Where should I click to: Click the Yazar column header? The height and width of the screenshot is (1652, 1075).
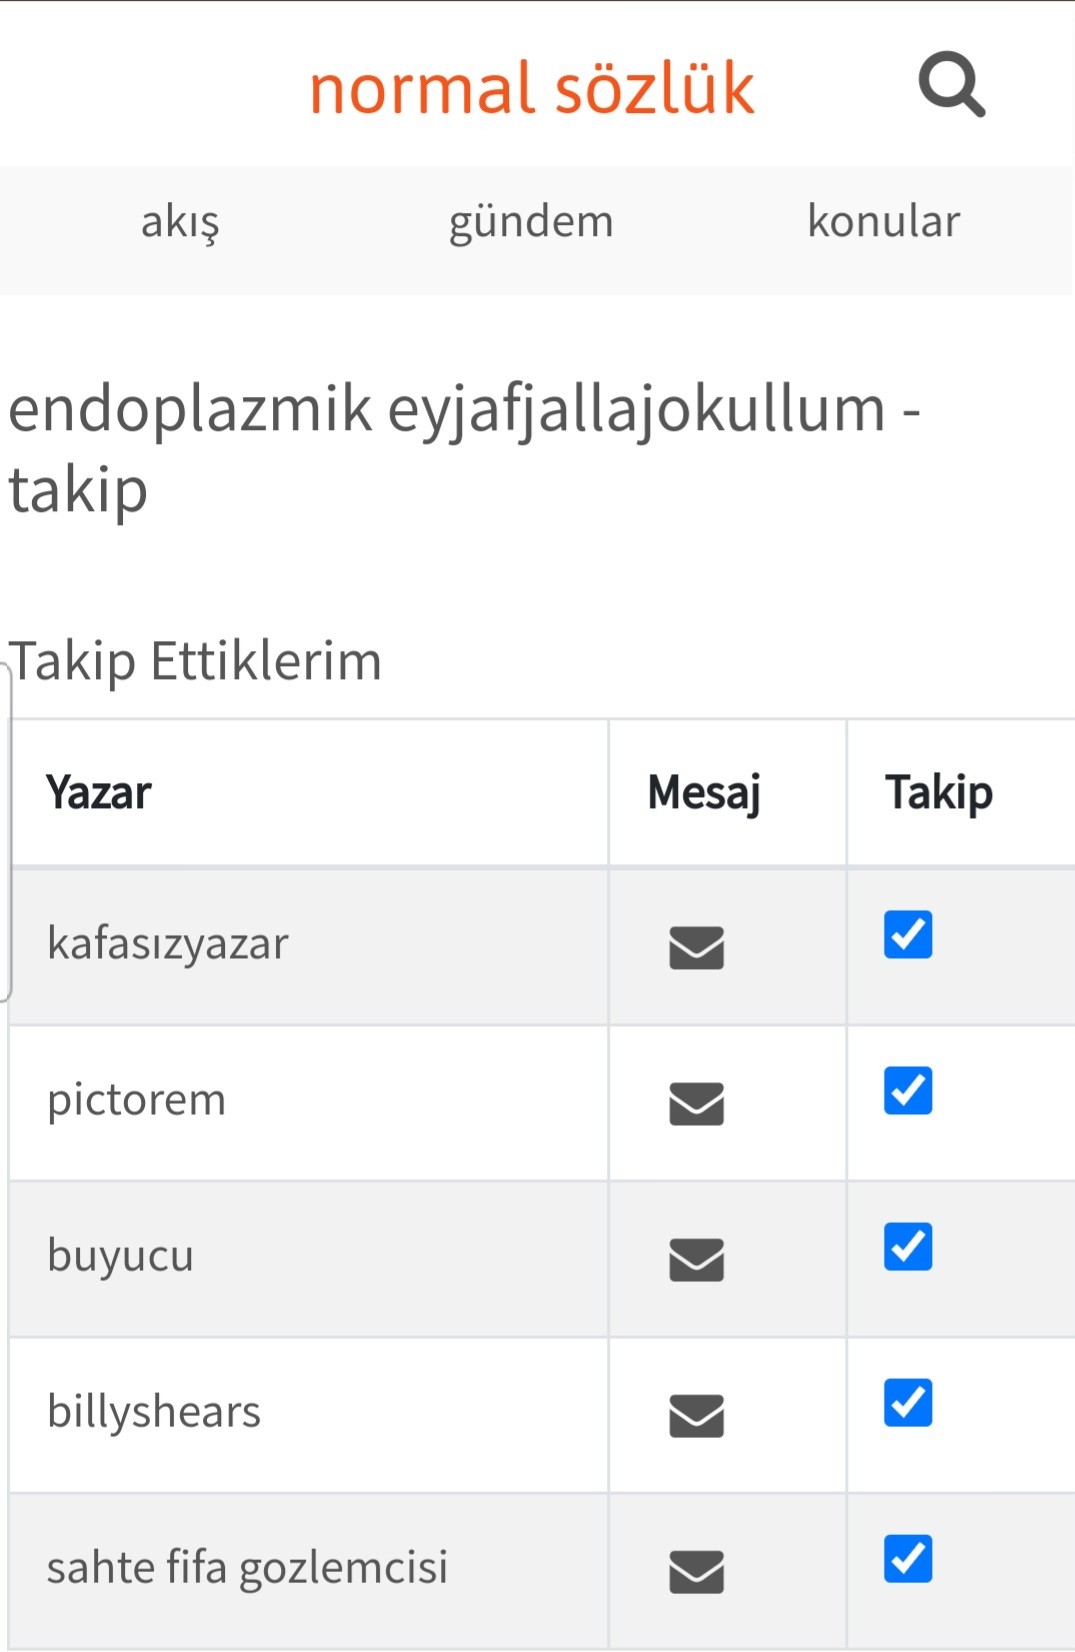99,792
